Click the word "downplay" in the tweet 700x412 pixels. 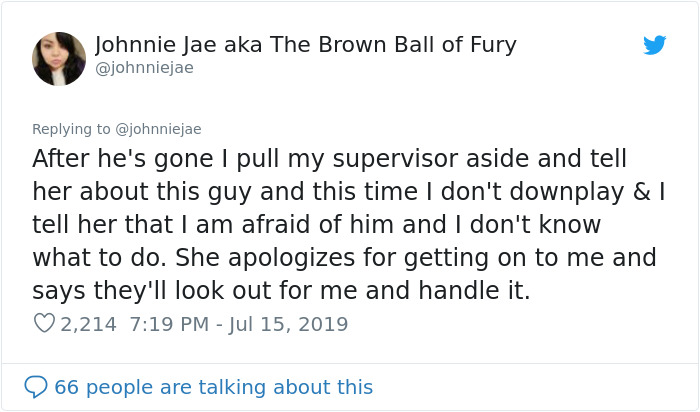pos(567,192)
